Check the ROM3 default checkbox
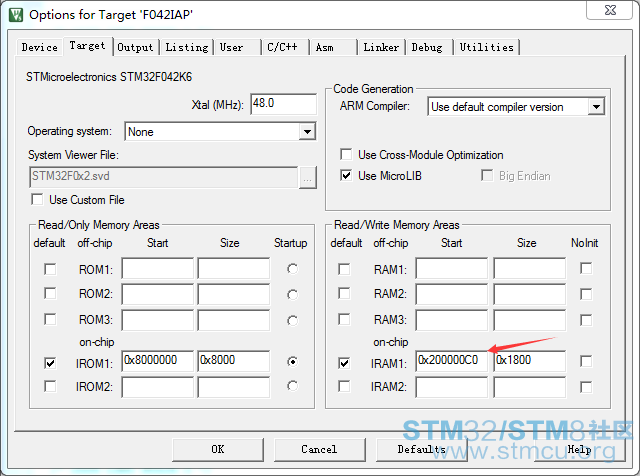 (x=50, y=319)
